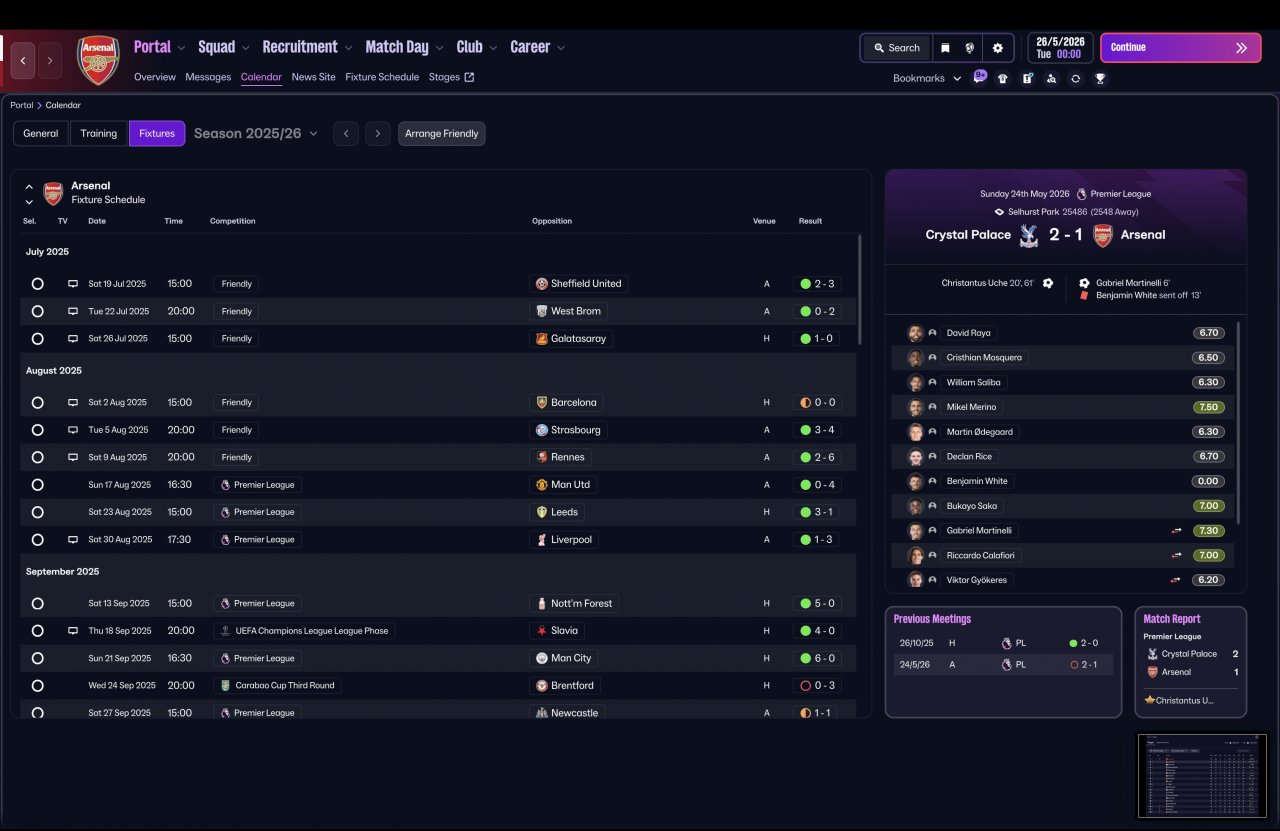
Task: Click the 26/5/2026 date and time box
Action: (x=1060, y=48)
